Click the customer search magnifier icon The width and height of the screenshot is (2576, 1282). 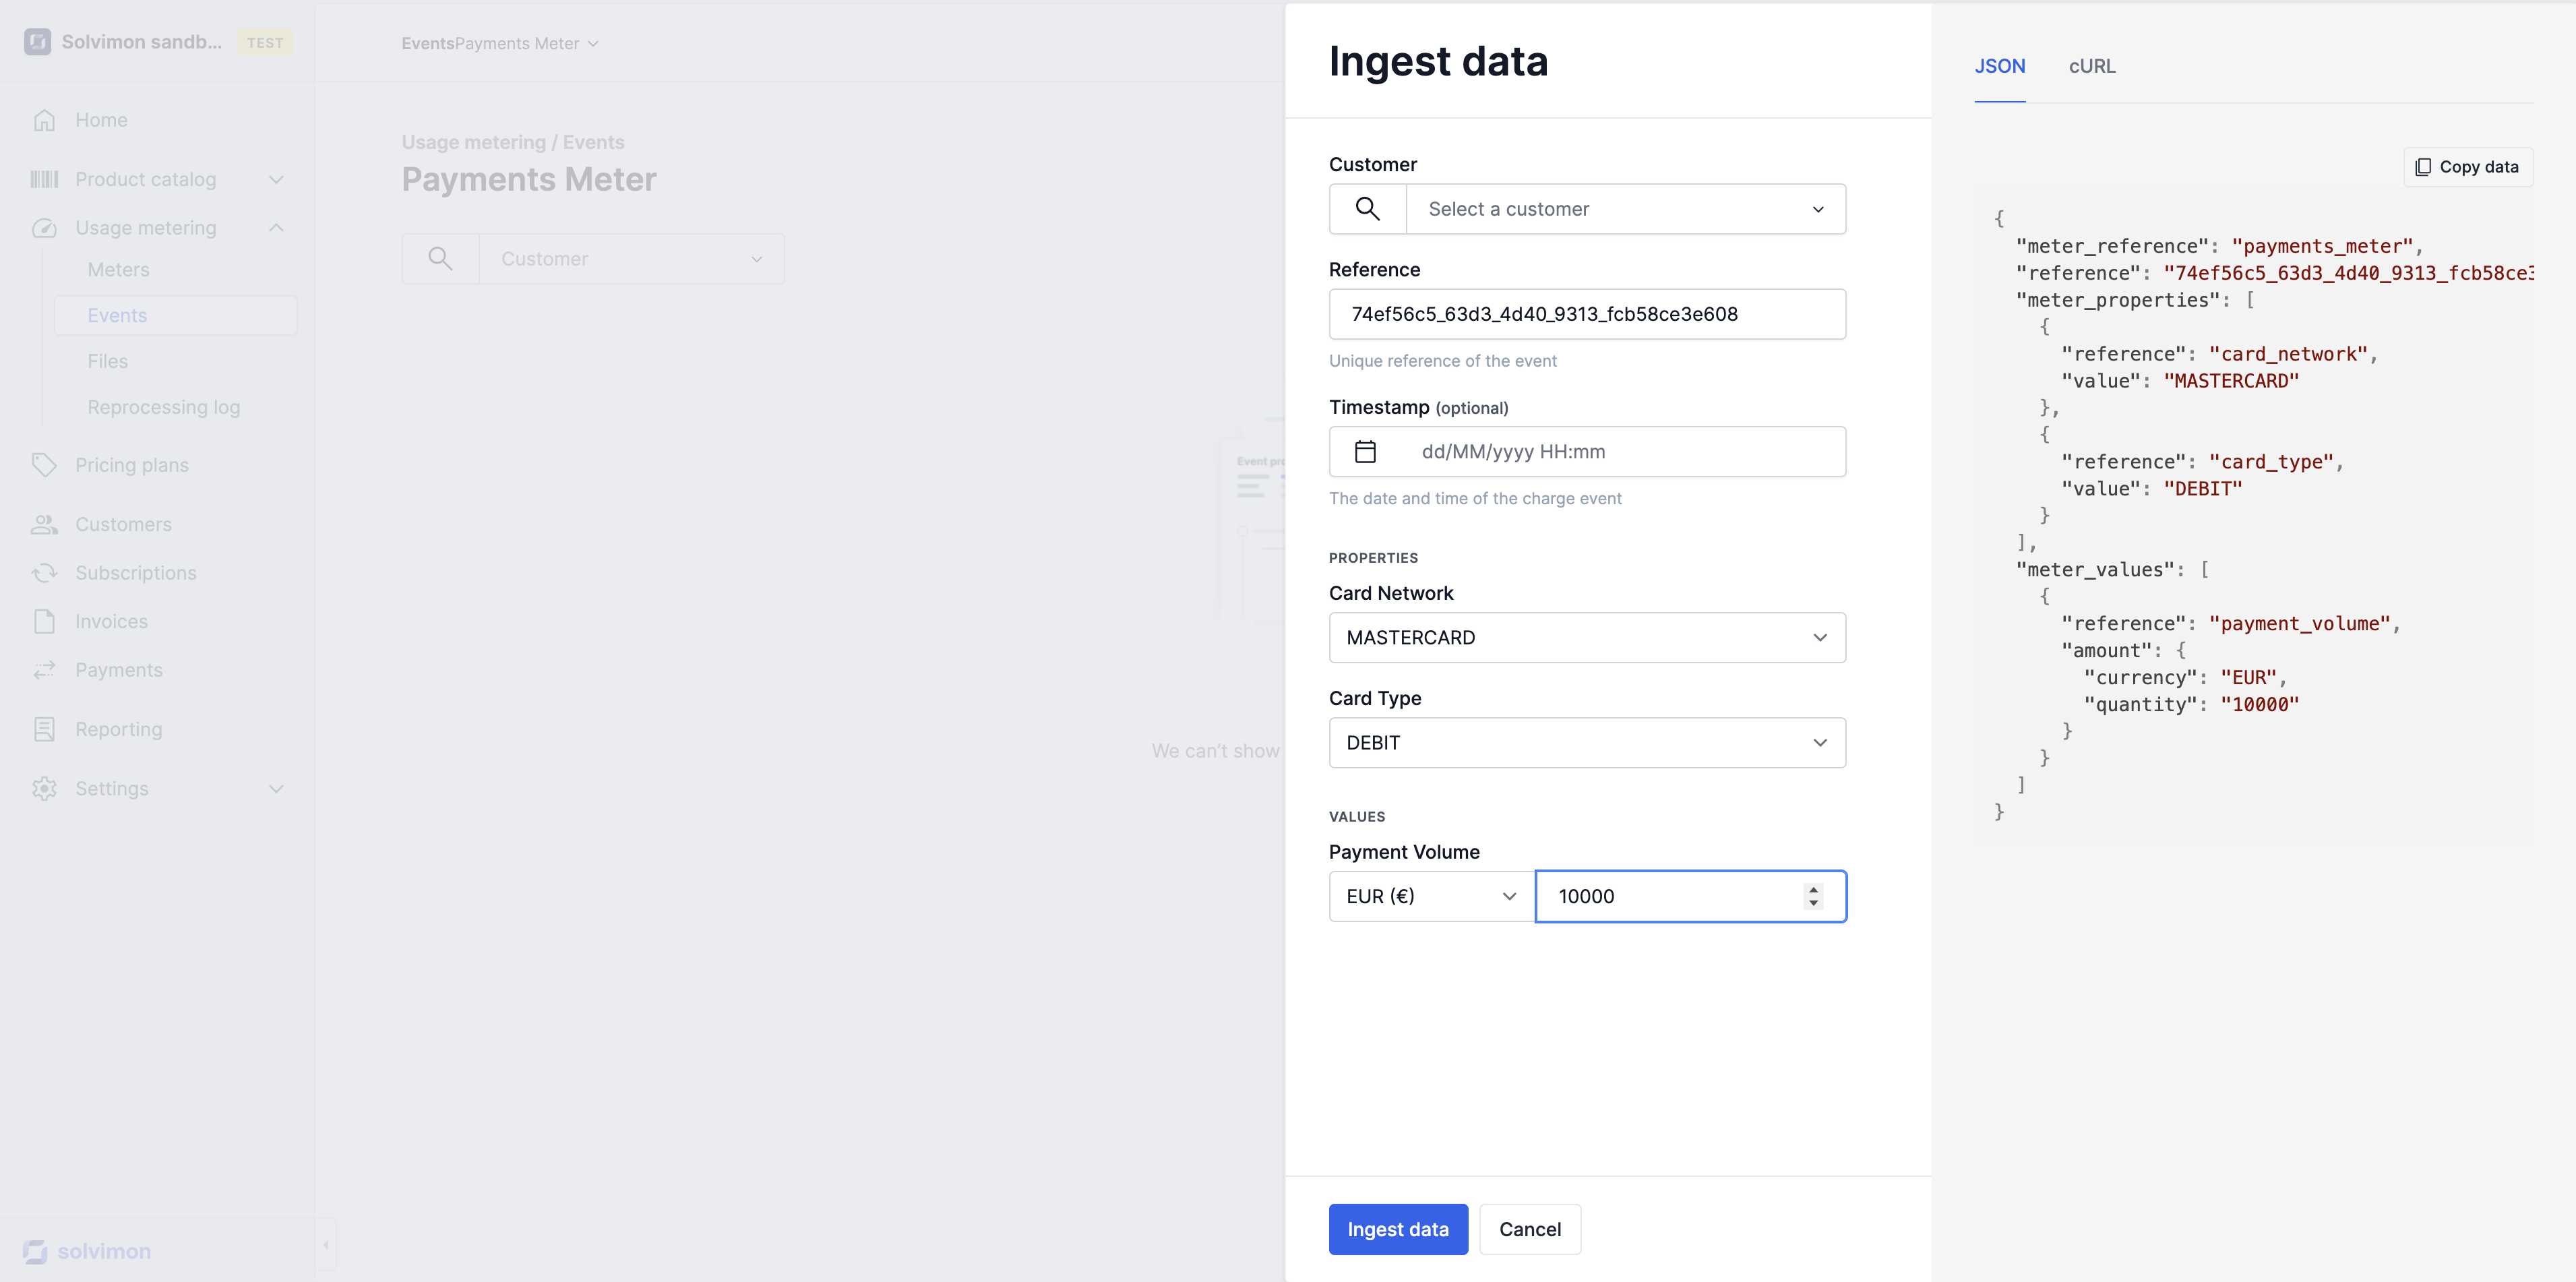coord(1367,209)
